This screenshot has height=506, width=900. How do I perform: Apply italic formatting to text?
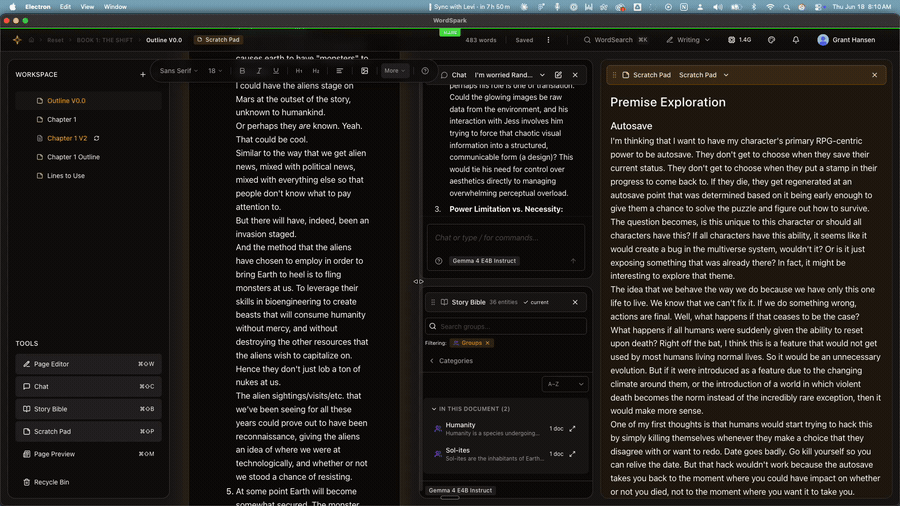[x=259, y=71]
